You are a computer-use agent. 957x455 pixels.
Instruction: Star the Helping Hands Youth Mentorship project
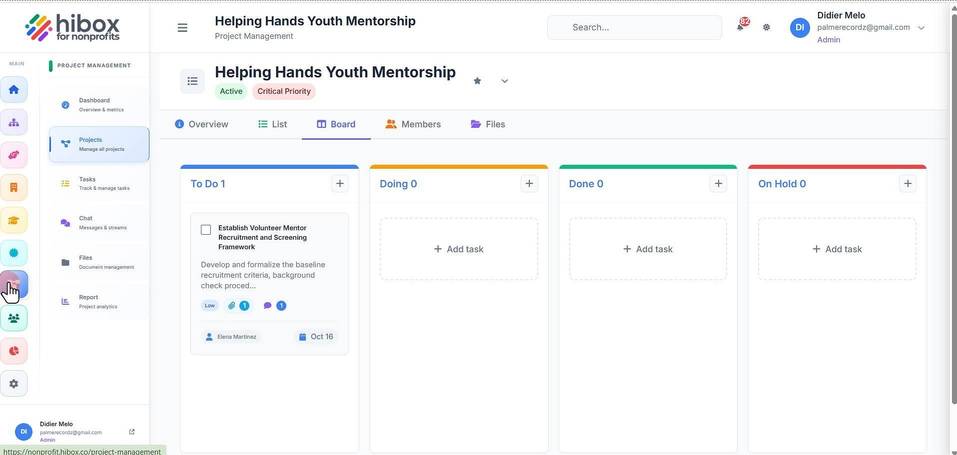click(477, 81)
